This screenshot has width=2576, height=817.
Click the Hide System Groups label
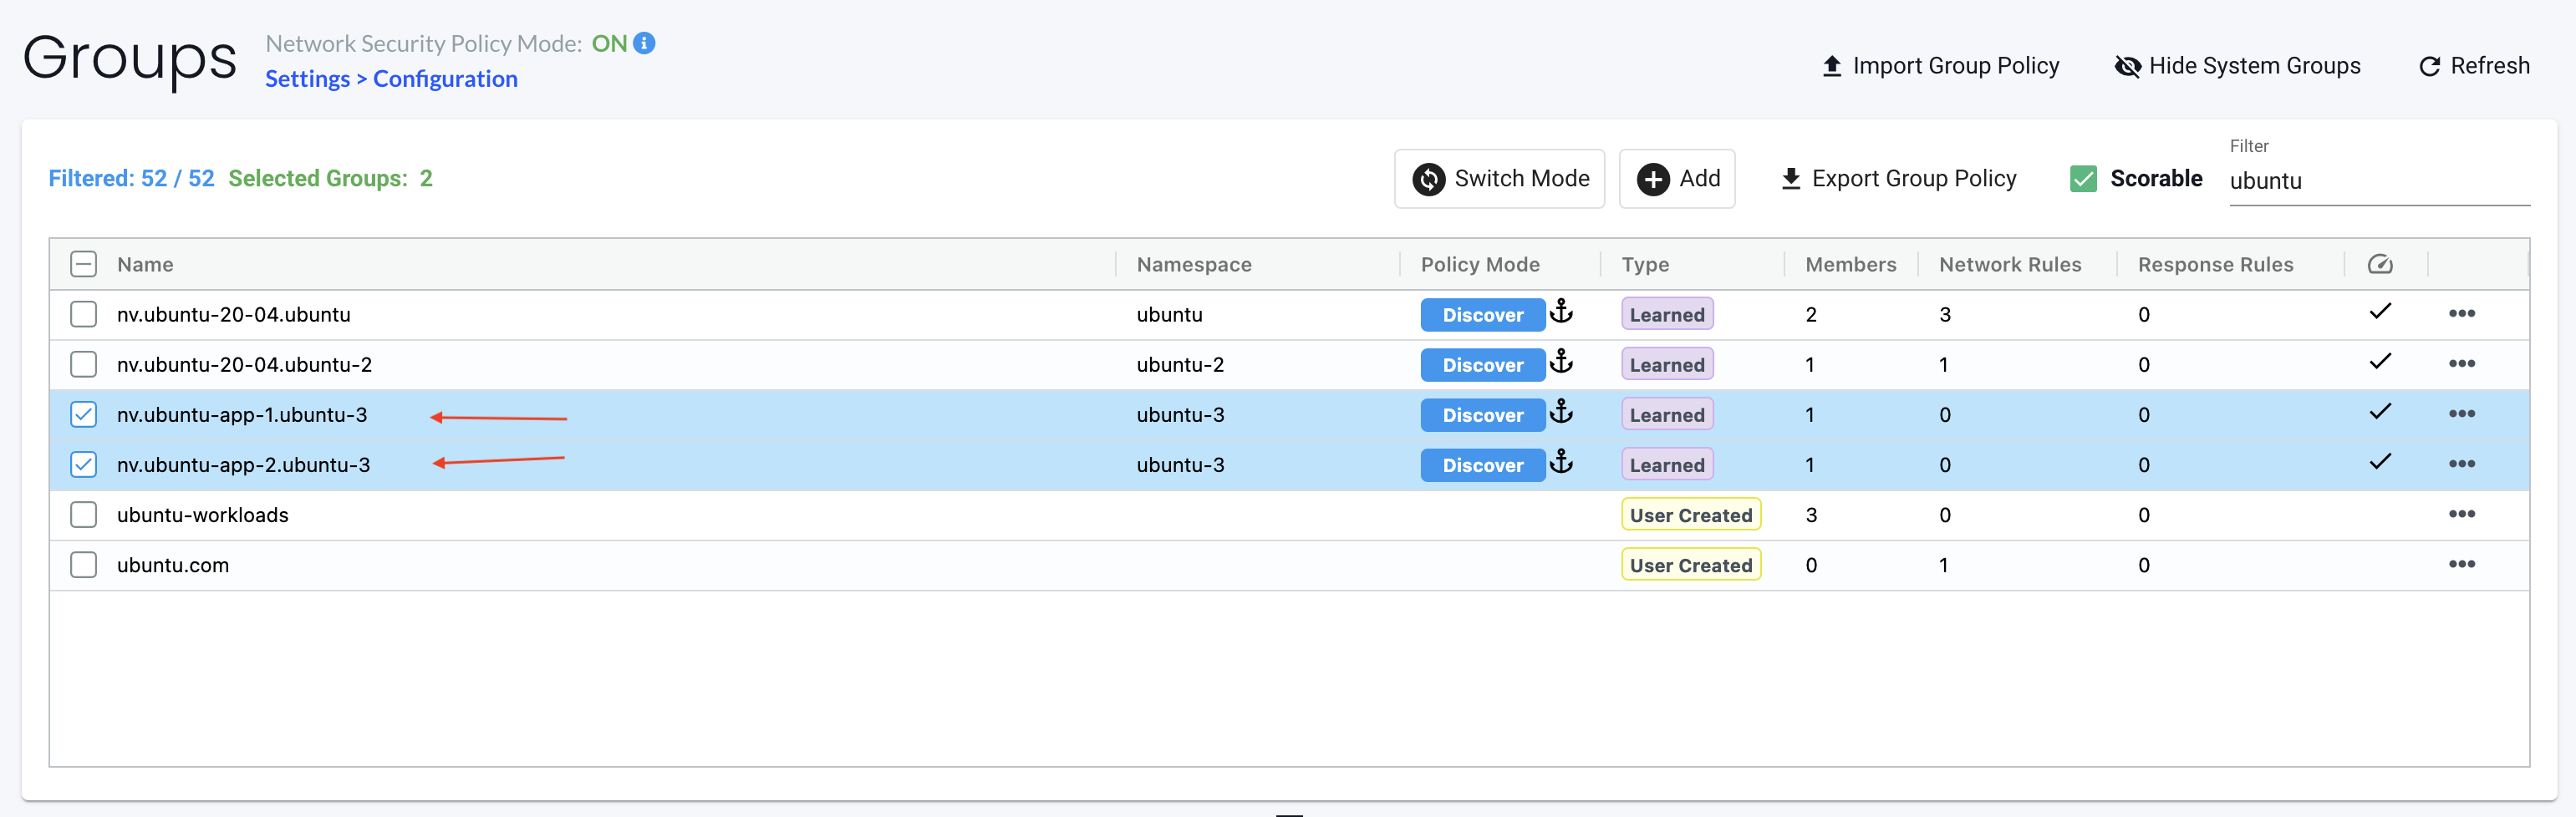[2254, 66]
